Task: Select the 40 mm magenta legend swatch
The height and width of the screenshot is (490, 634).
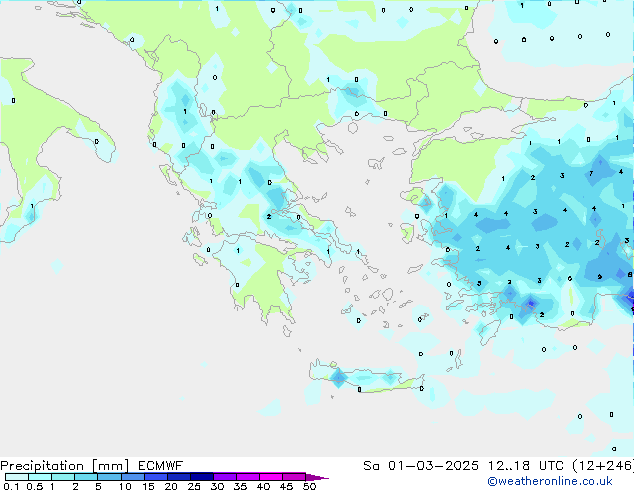Action: click(271, 477)
